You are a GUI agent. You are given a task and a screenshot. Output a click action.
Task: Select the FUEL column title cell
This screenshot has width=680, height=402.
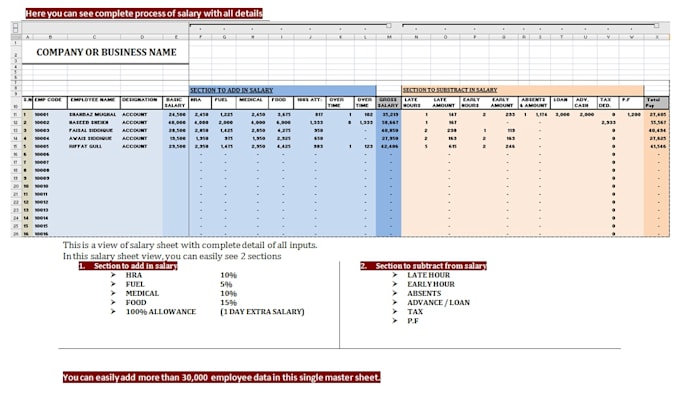tap(224, 103)
